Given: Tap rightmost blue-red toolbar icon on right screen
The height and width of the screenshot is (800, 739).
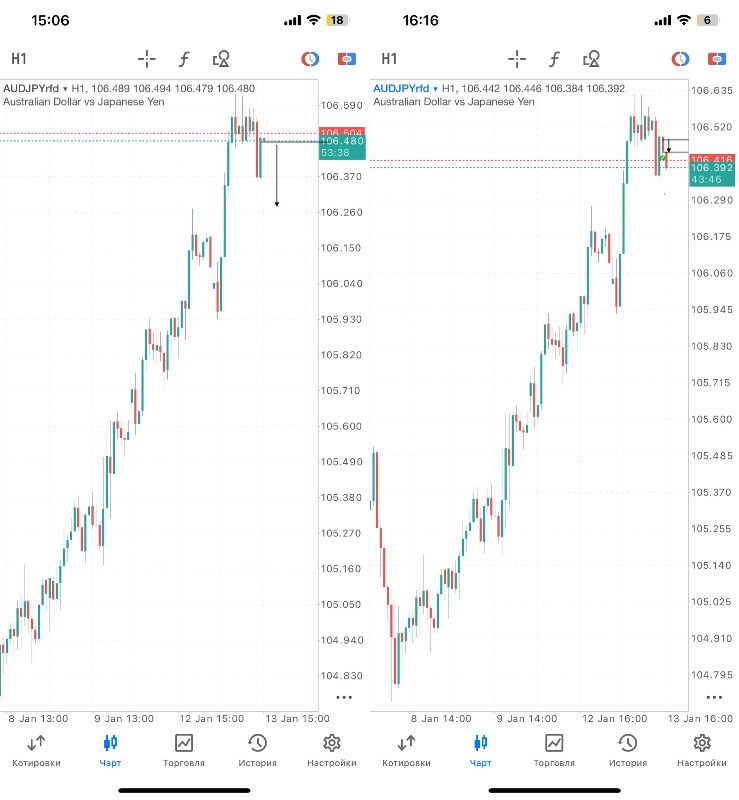Looking at the screenshot, I should (x=716, y=59).
